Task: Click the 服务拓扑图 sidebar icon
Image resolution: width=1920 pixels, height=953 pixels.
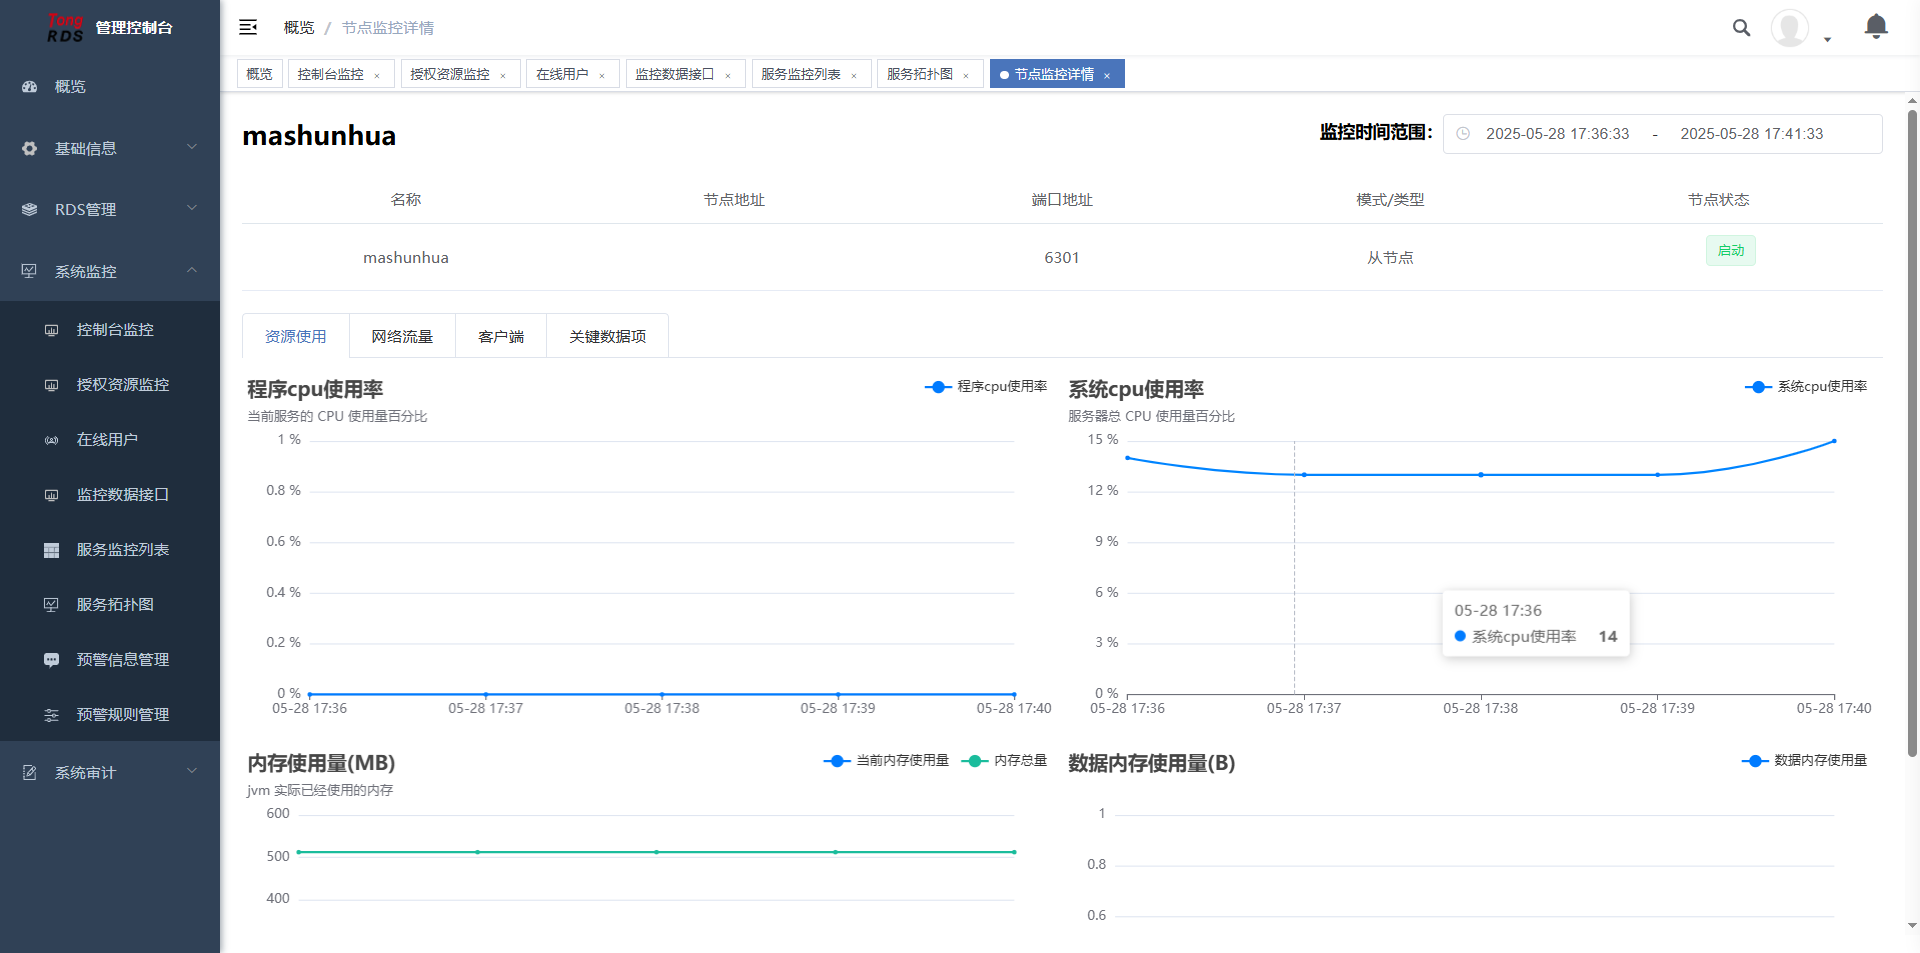Action: [x=52, y=605]
